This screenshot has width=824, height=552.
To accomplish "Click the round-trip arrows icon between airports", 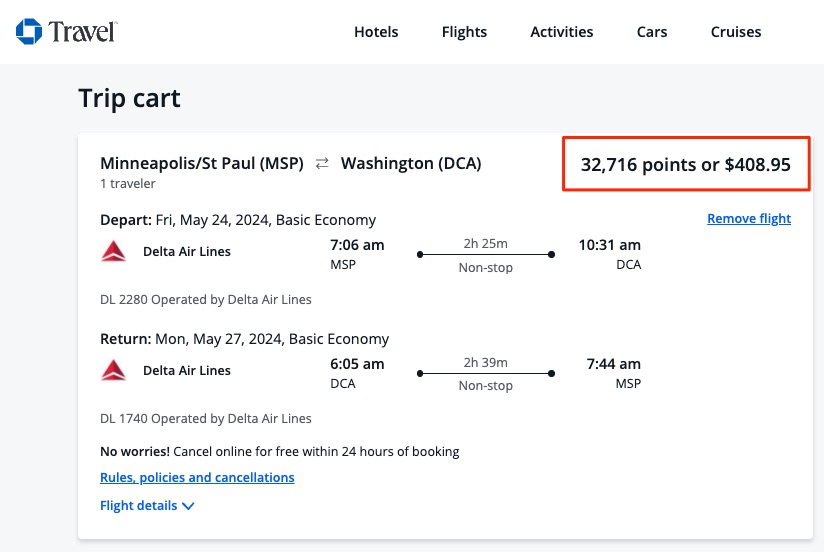I will (x=322, y=163).
